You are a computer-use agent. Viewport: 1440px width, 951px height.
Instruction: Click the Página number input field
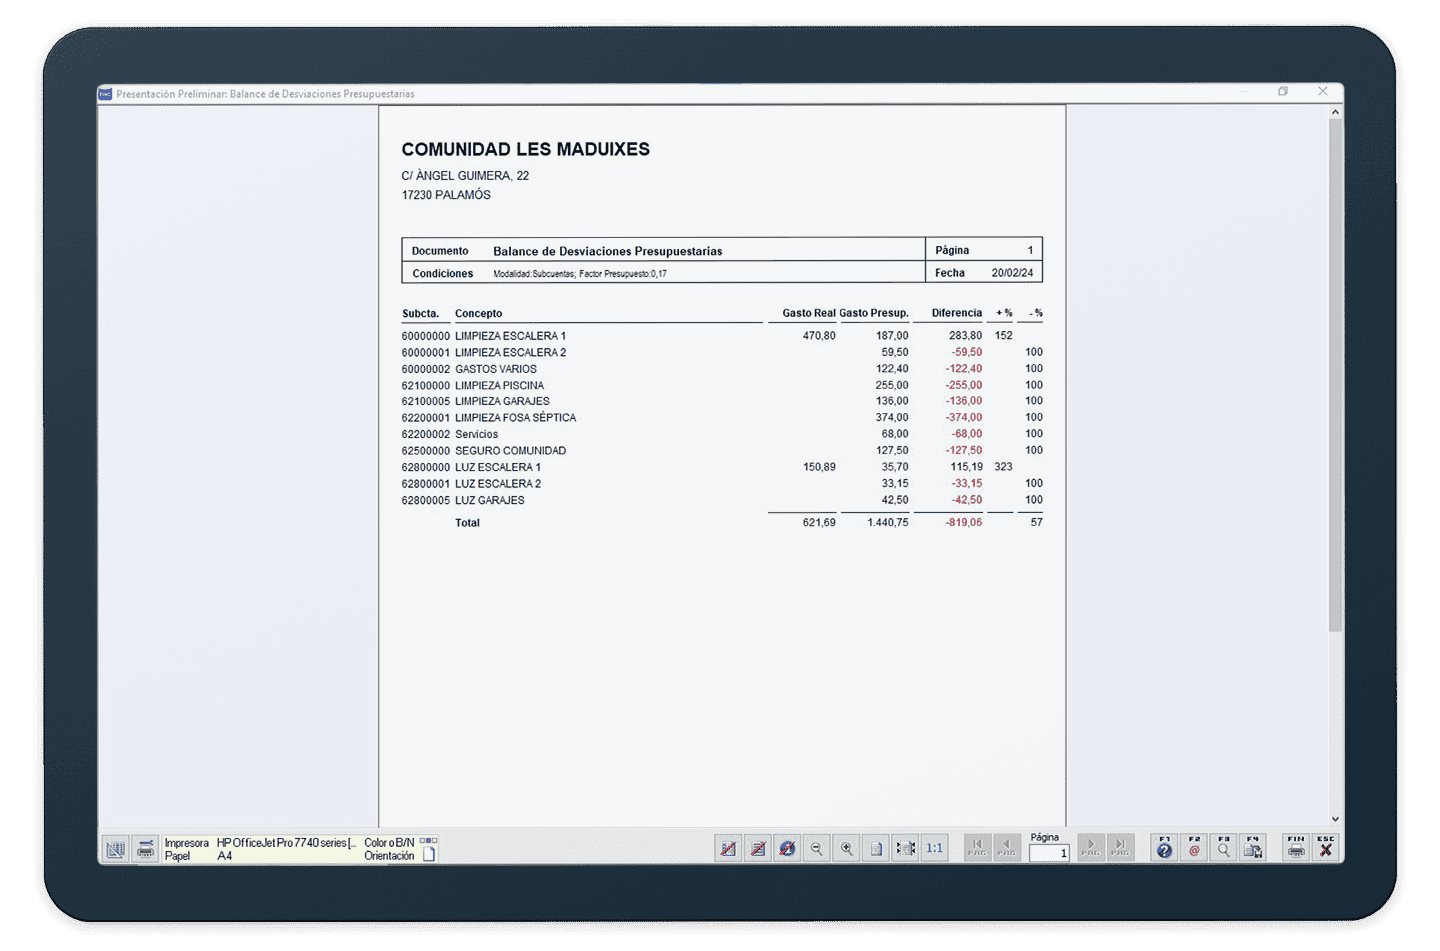(x=1049, y=853)
